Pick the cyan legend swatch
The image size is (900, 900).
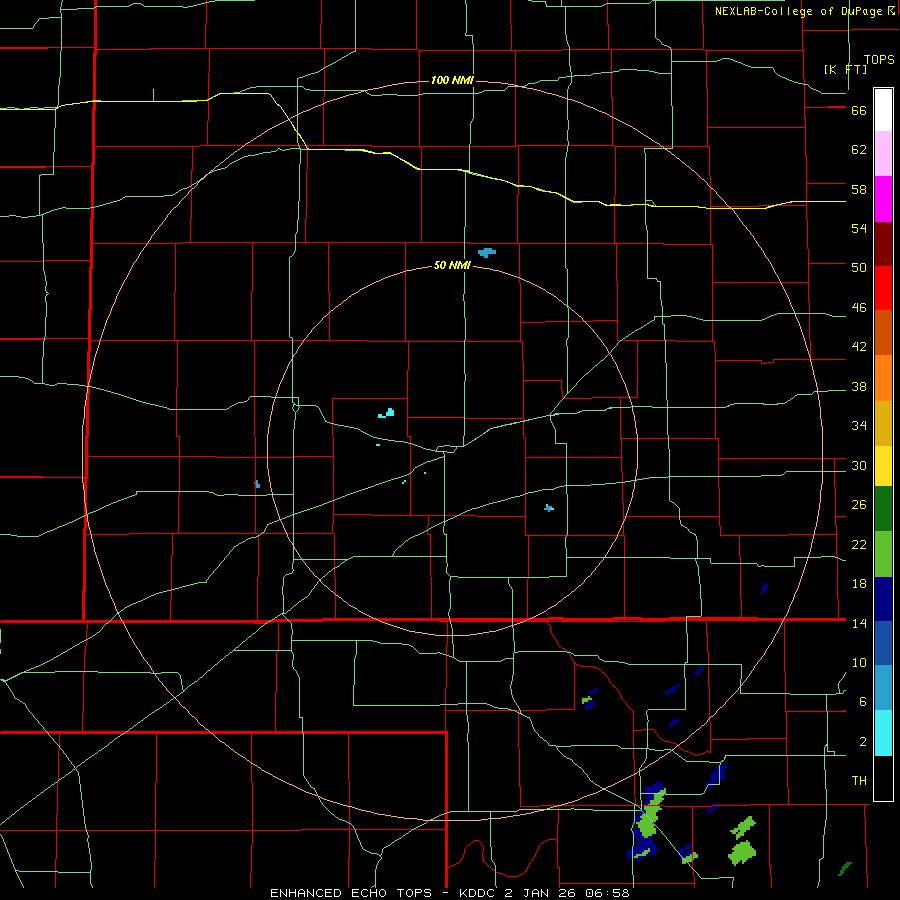point(883,733)
